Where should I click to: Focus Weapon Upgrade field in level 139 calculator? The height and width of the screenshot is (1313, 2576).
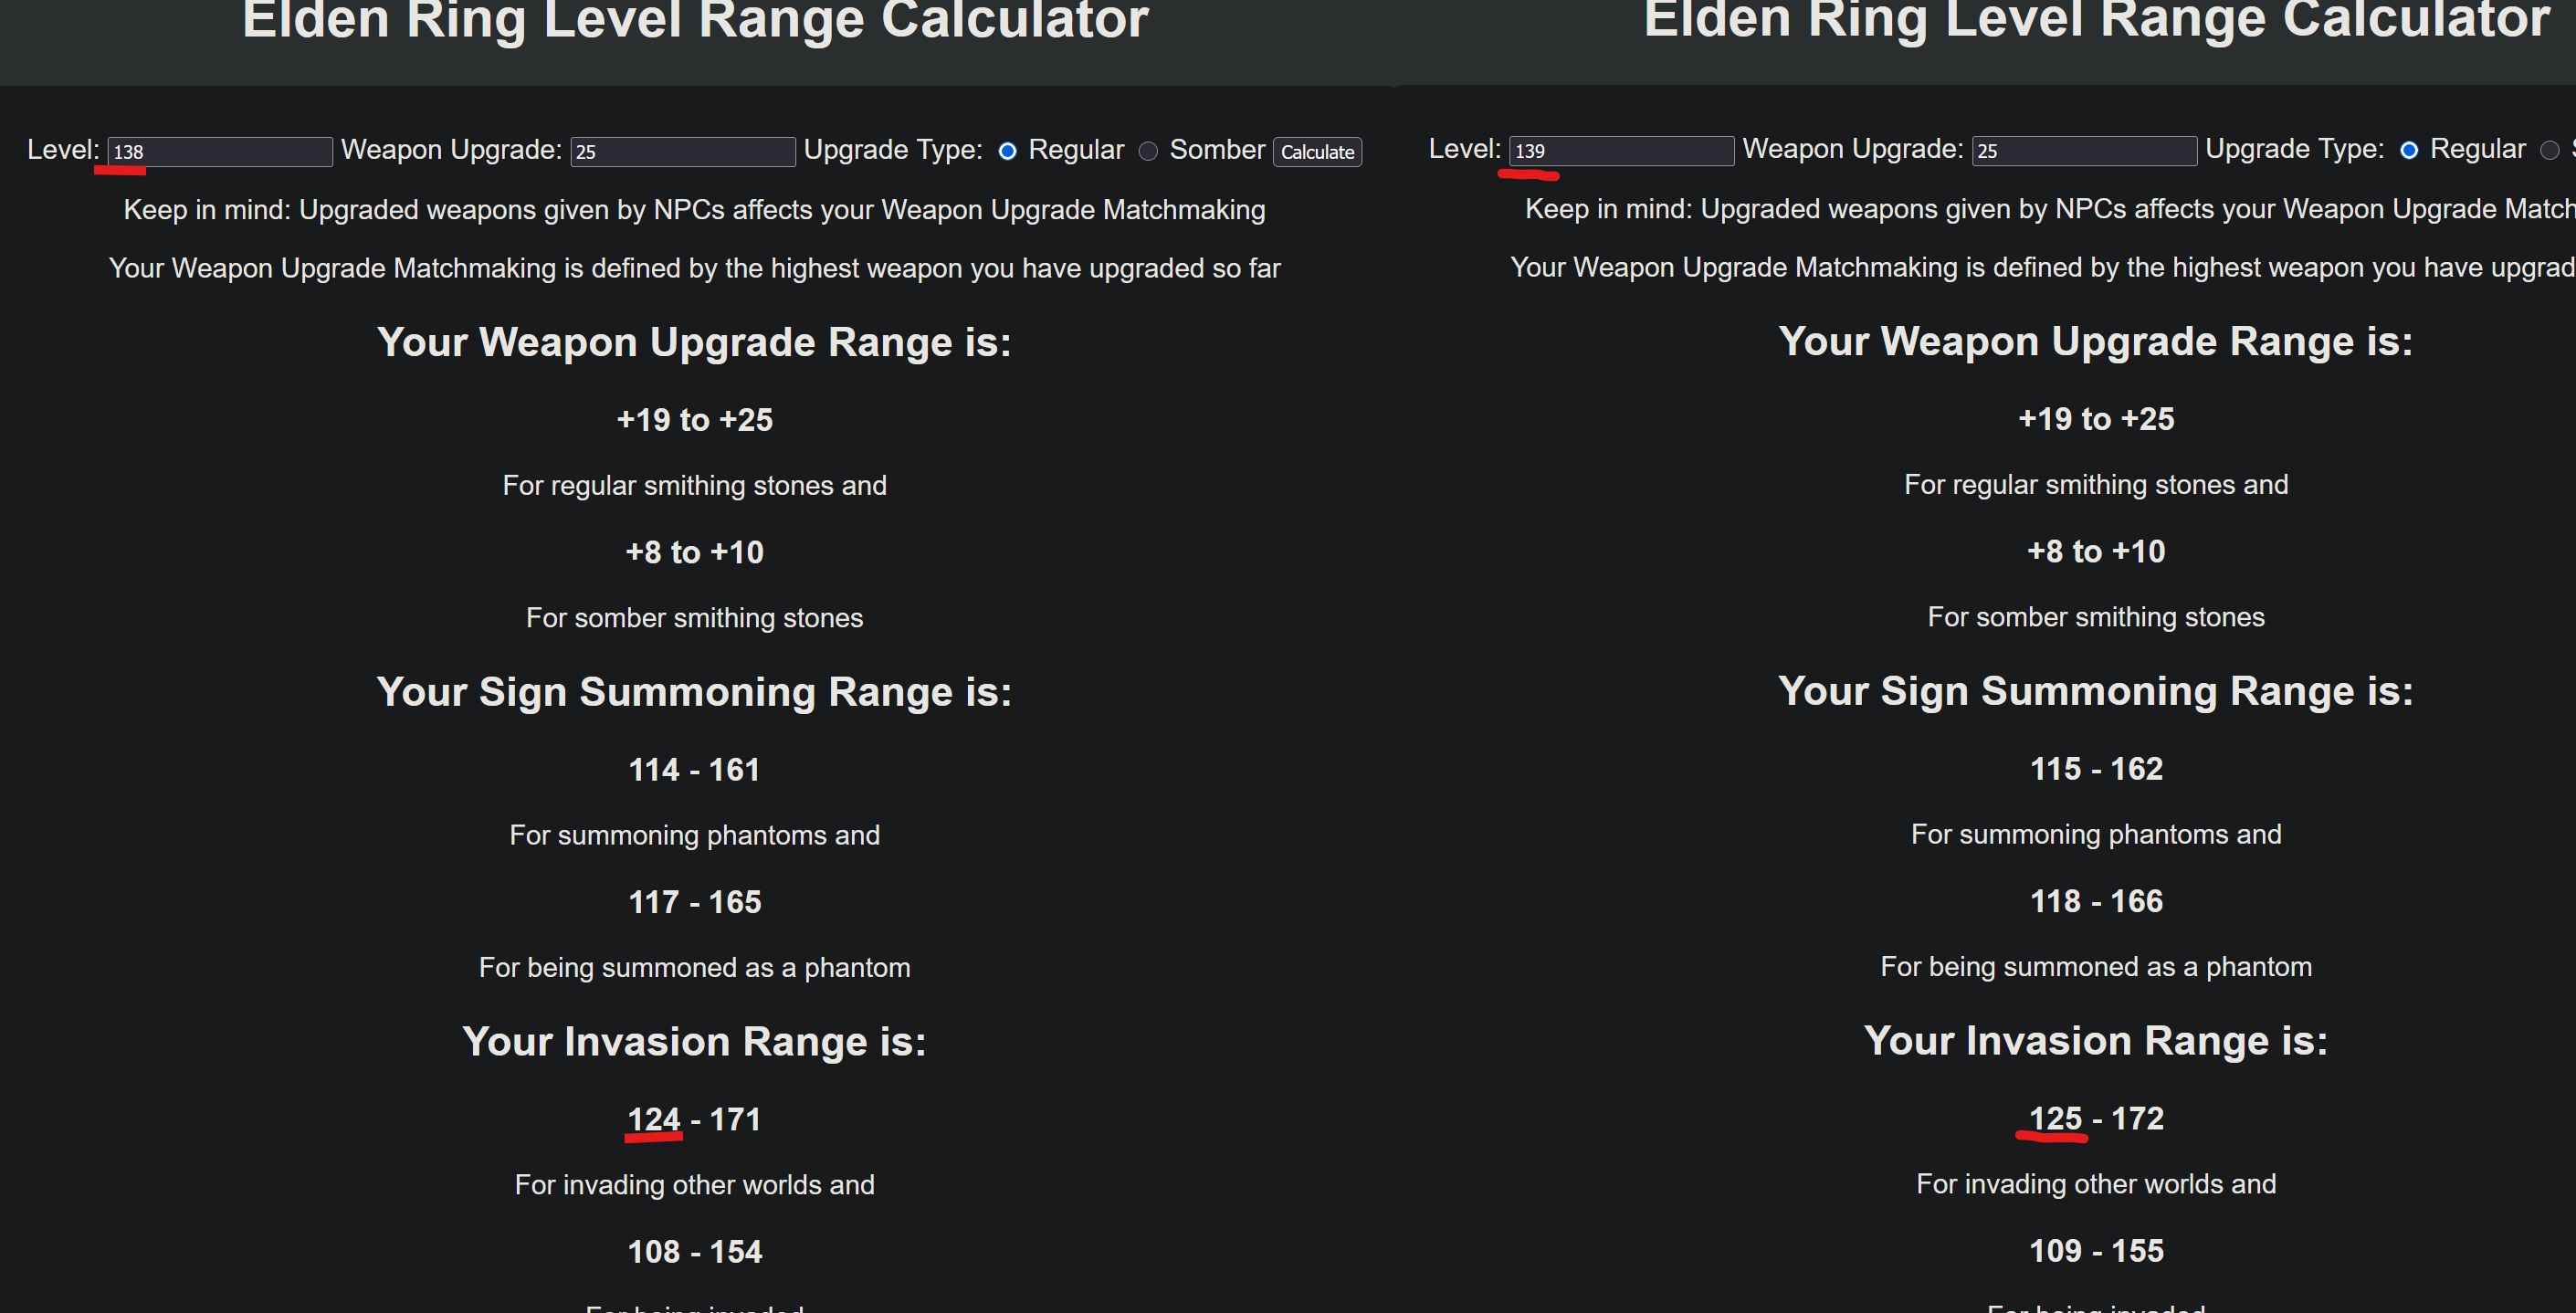(x=2084, y=151)
